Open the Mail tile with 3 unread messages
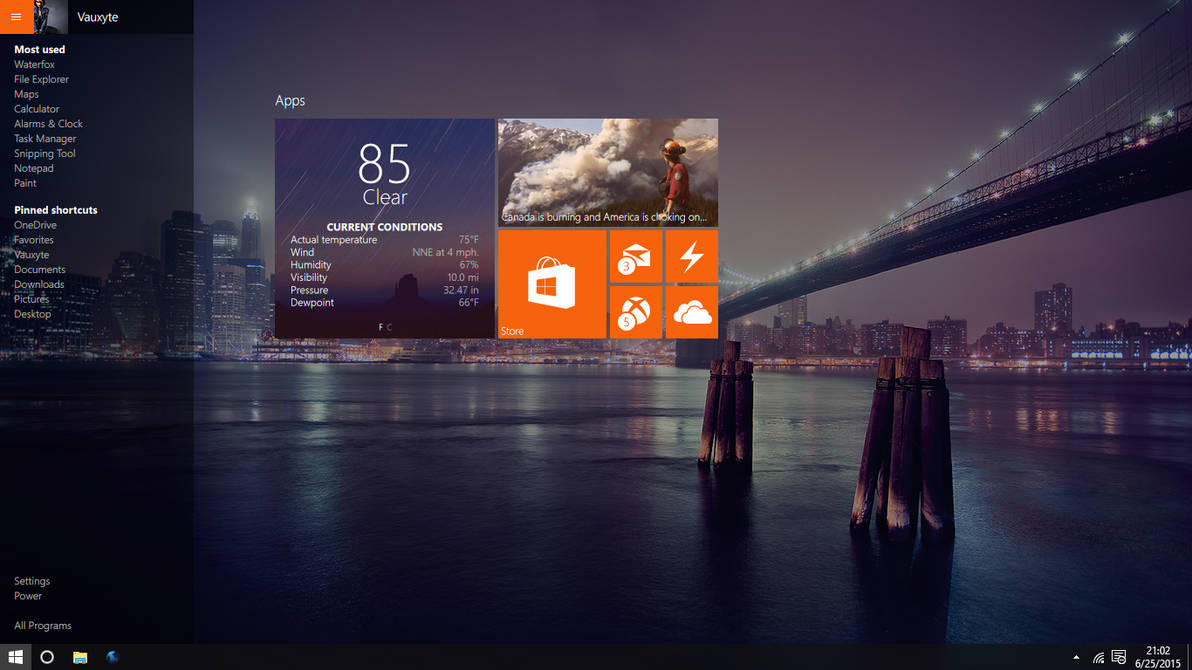 (635, 256)
